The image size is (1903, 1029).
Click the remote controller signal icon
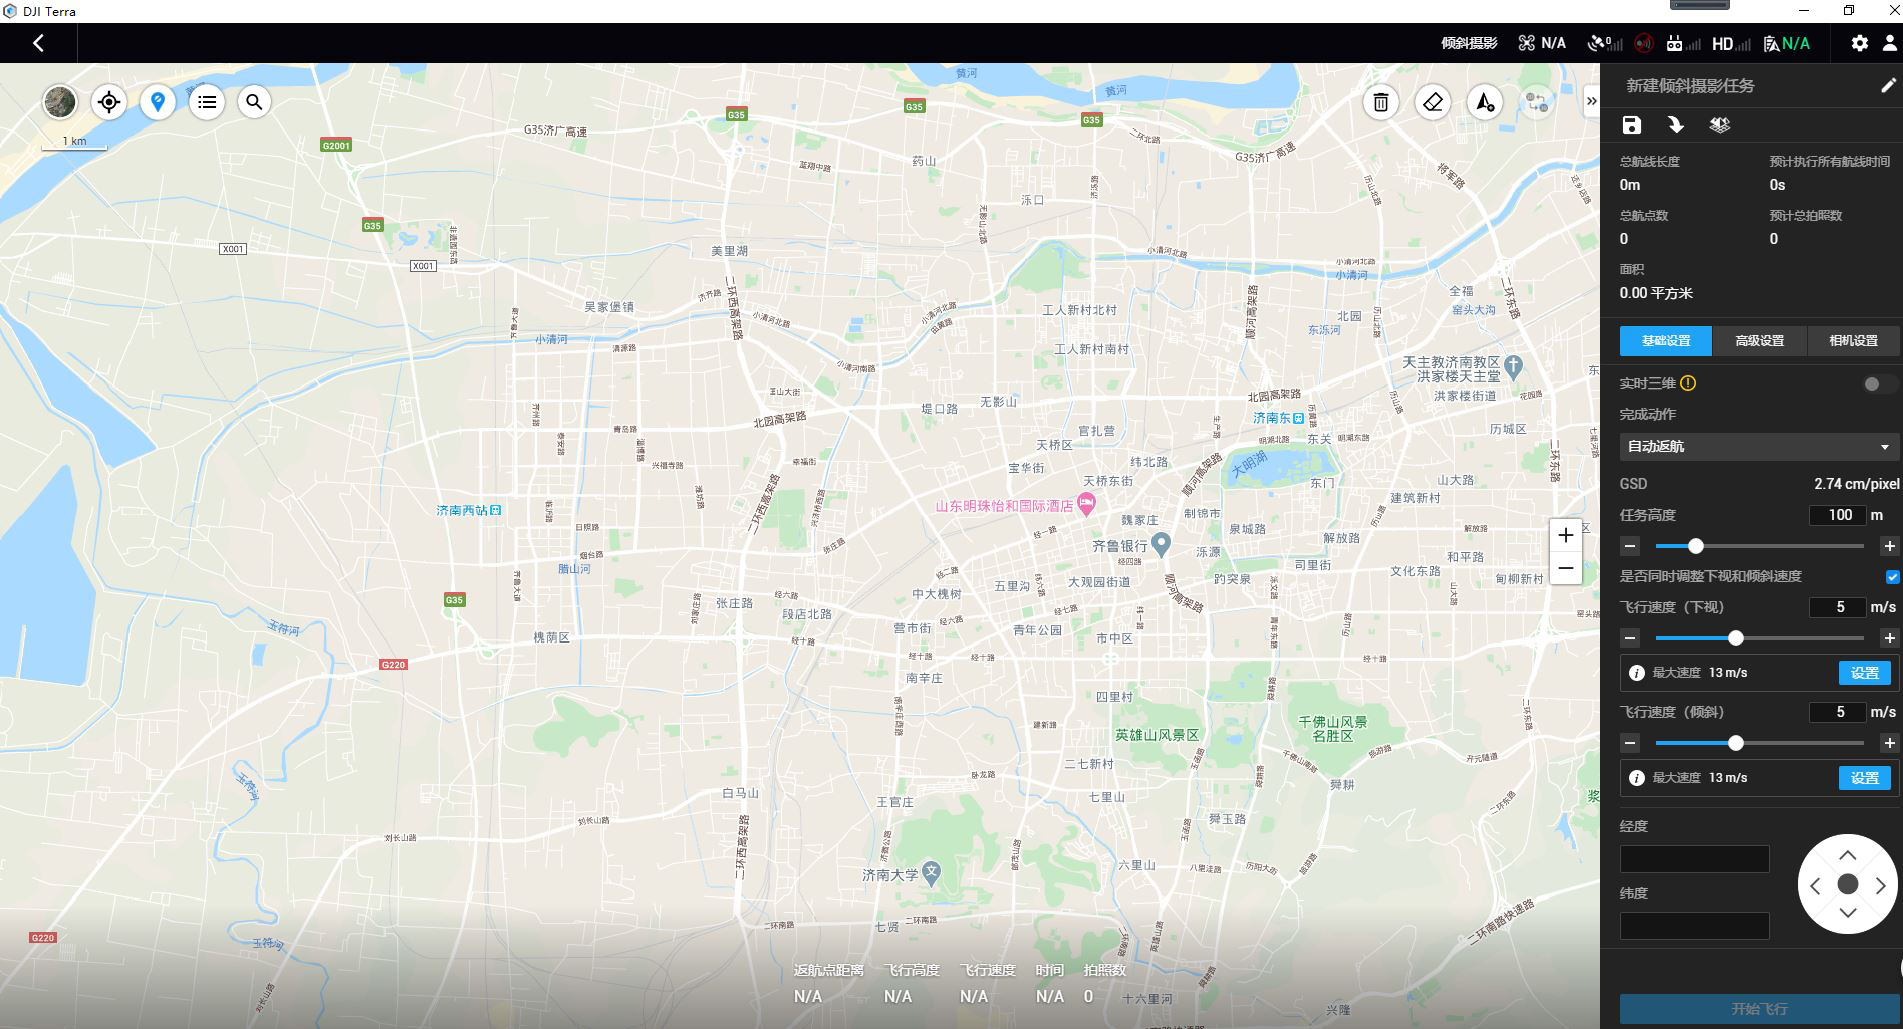pos(1682,43)
